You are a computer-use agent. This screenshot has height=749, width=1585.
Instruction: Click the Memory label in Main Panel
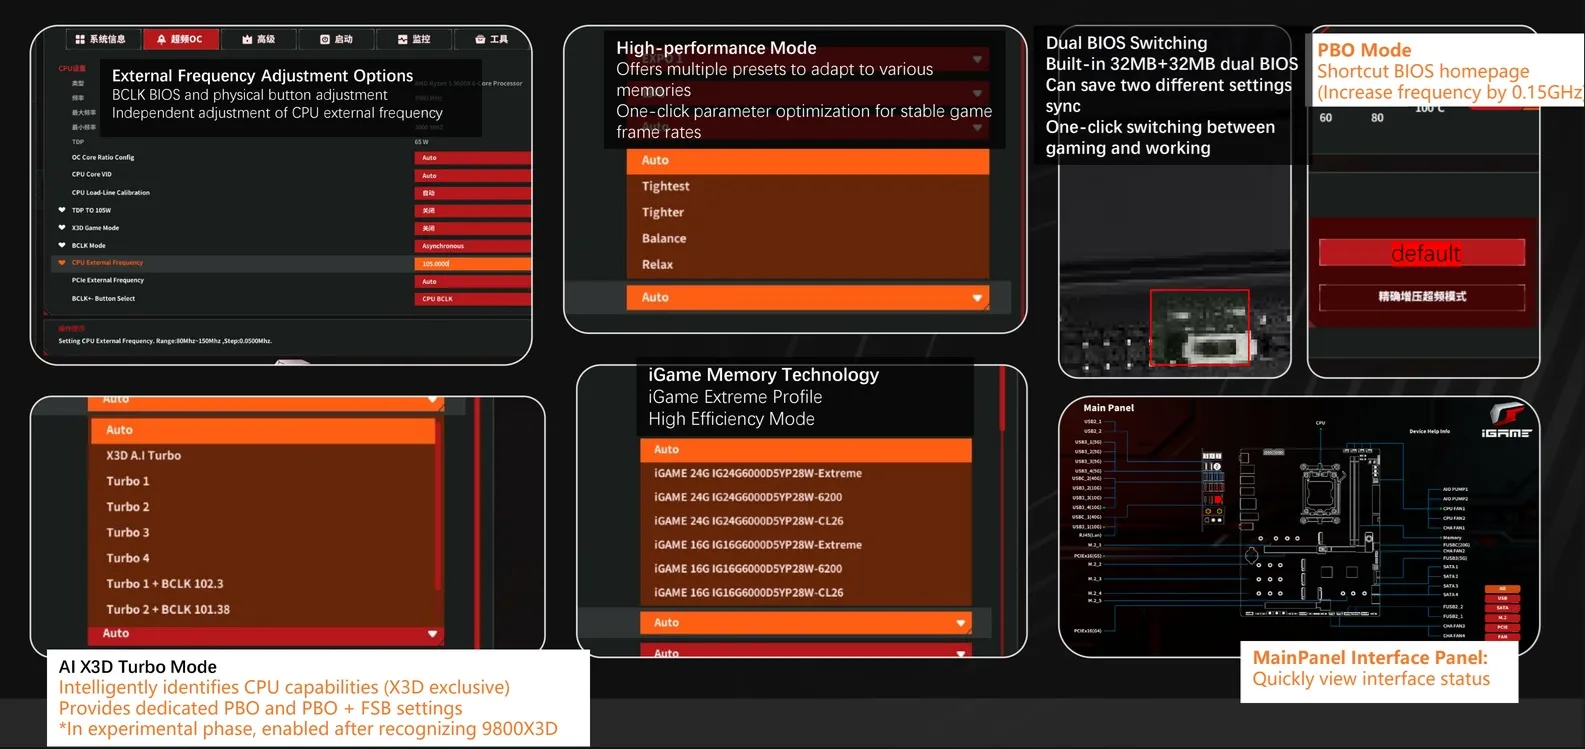[x=1452, y=537]
